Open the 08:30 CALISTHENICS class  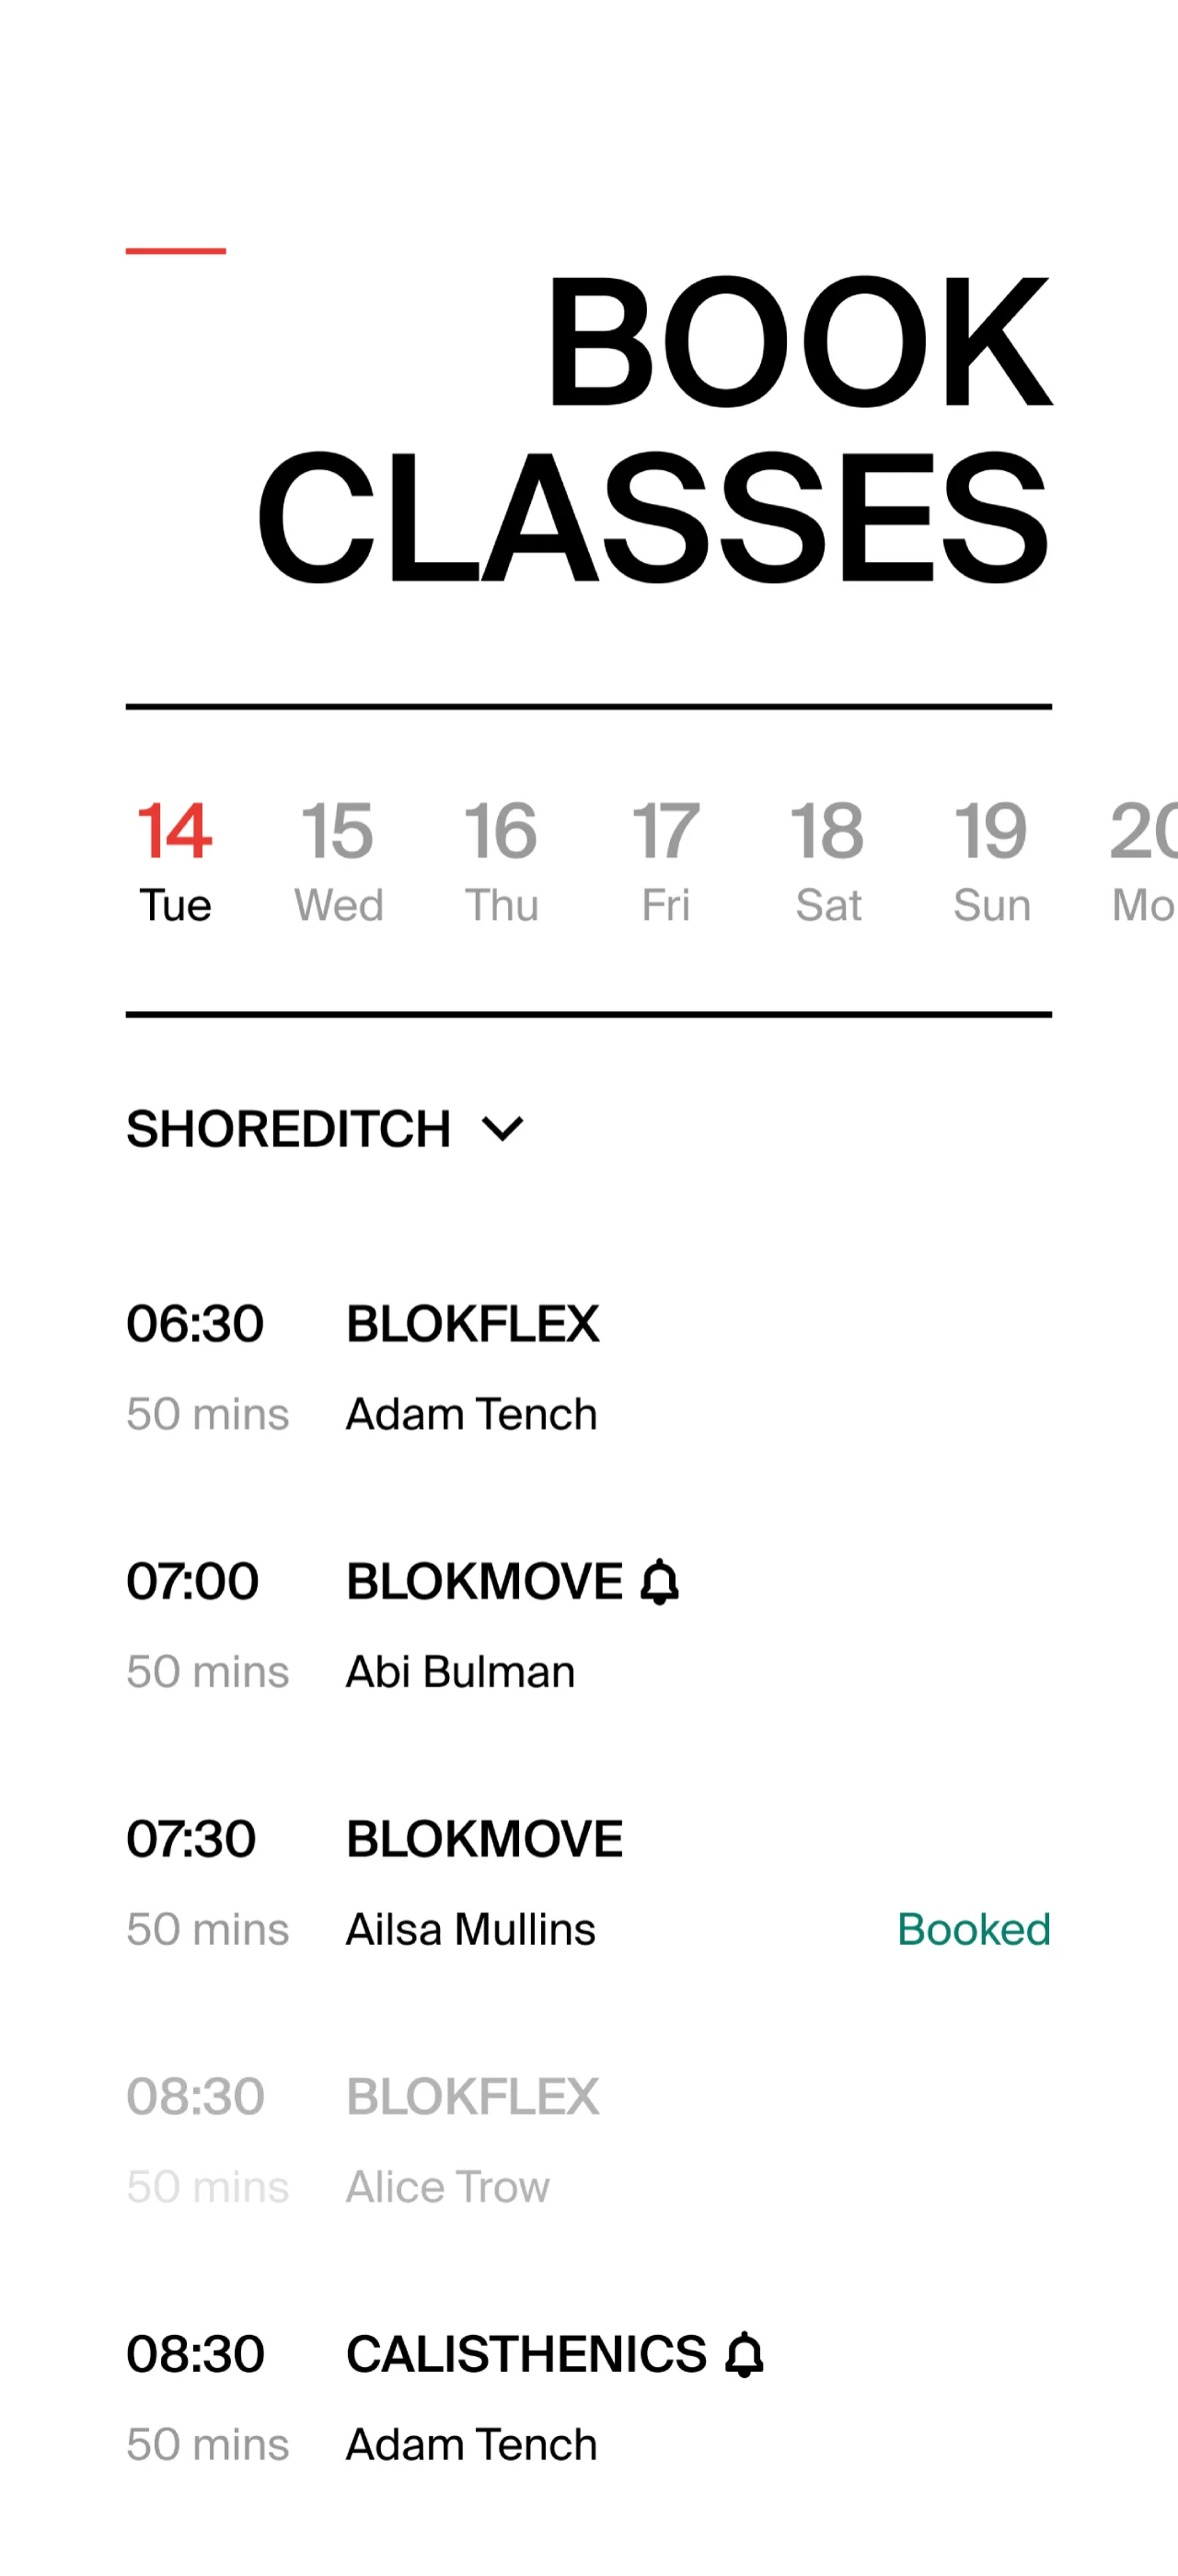pos(526,2354)
